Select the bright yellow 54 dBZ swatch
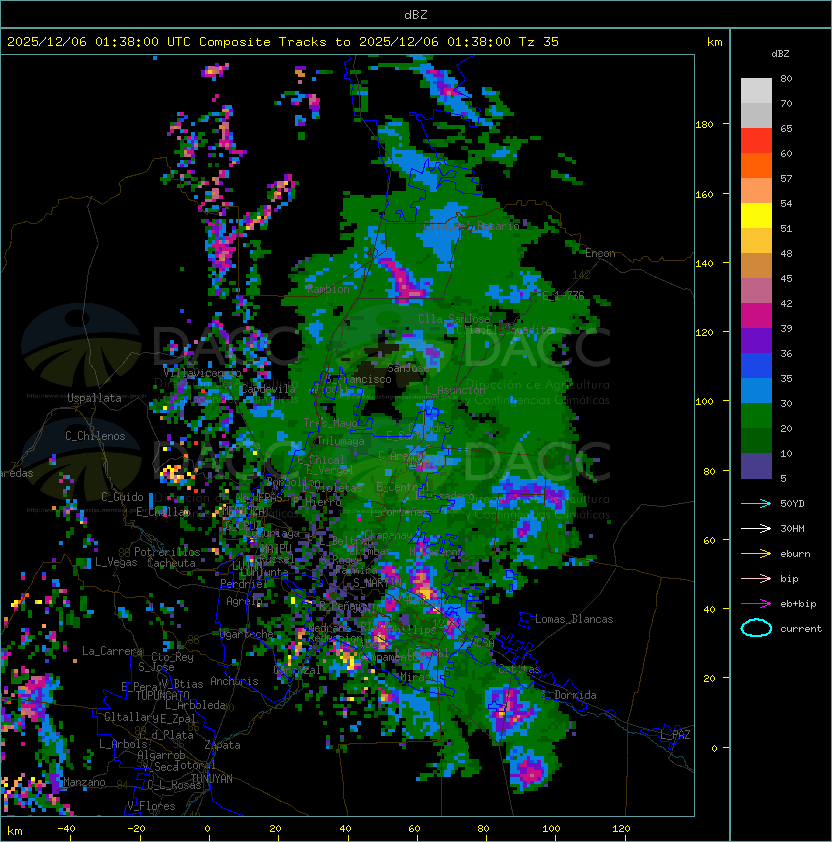Image resolution: width=832 pixels, height=842 pixels. [756, 216]
